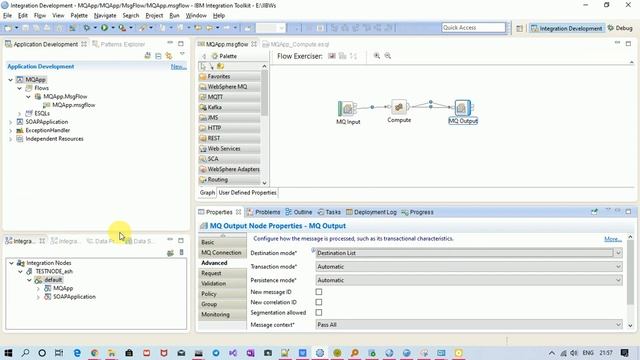This screenshot has height=360, width=640.
Task: Switch to Integration Development perspective
Action: point(567,28)
